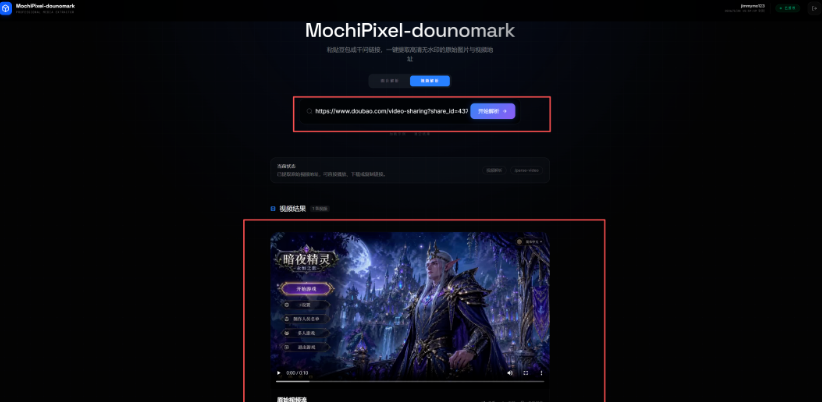The width and height of the screenshot is (822, 402).
Task: Click the logout icon in top-right corner
Action: pos(814,8)
